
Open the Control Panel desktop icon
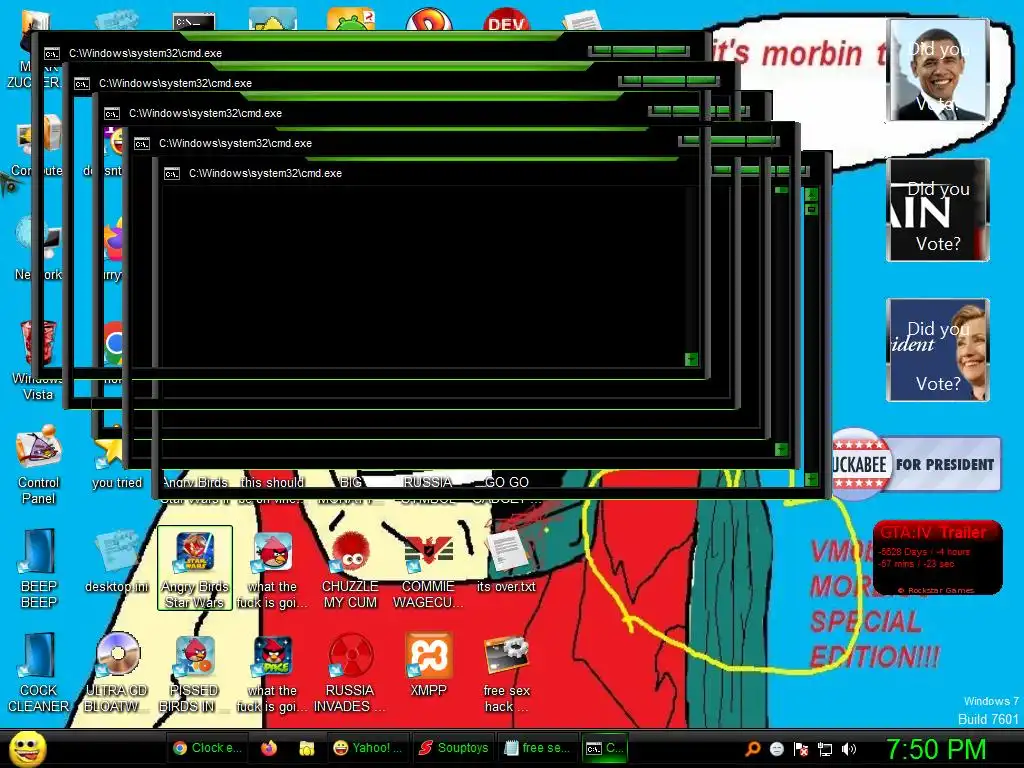point(39,465)
